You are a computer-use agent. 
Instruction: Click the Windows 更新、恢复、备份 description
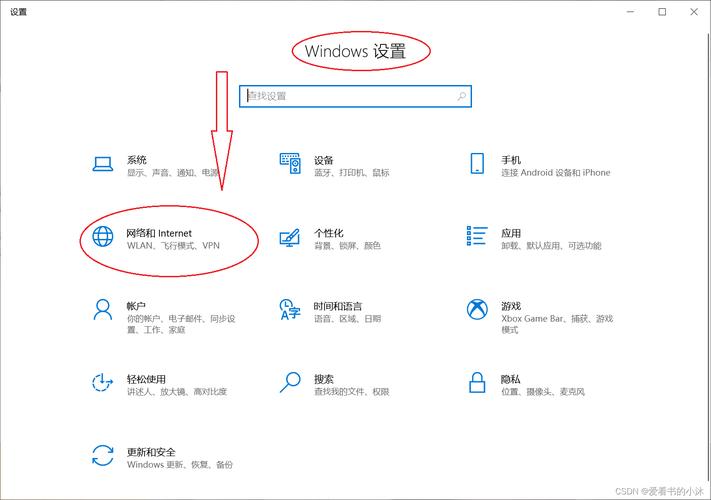tap(180, 465)
